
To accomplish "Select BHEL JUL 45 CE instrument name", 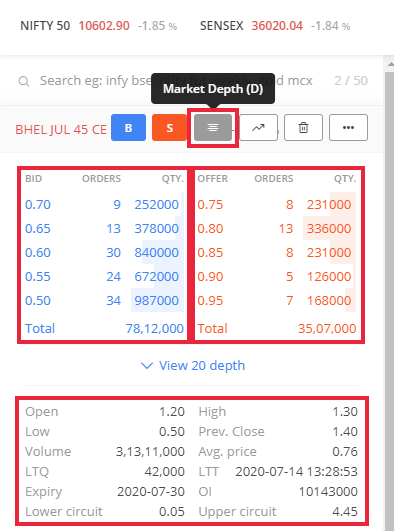I will pyautogui.click(x=61, y=130).
